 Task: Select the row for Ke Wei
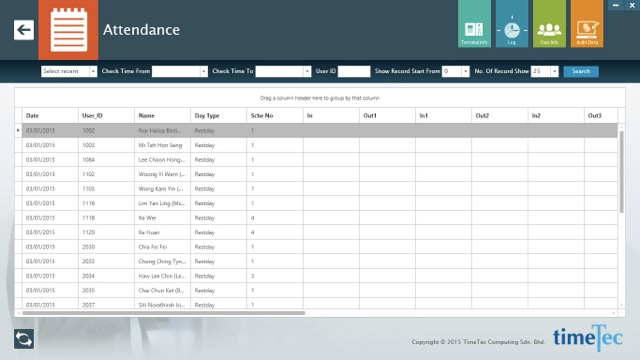(320, 218)
